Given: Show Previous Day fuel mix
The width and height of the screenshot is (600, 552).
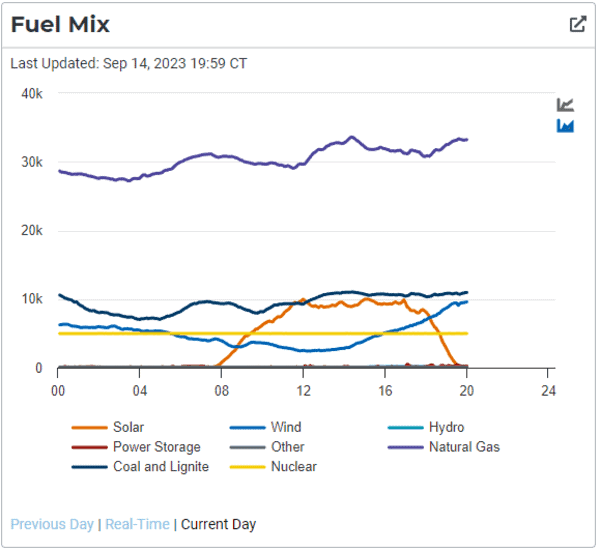Looking at the screenshot, I should coord(52,524).
